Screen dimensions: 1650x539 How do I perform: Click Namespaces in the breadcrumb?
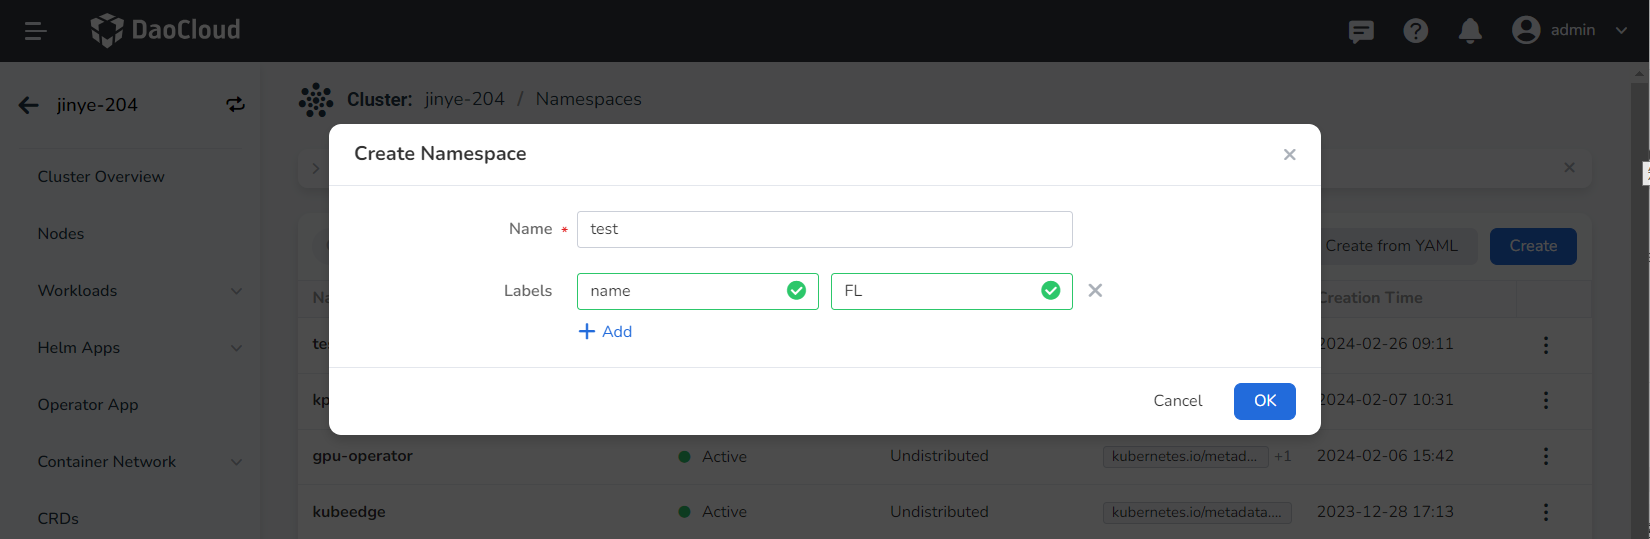click(588, 99)
